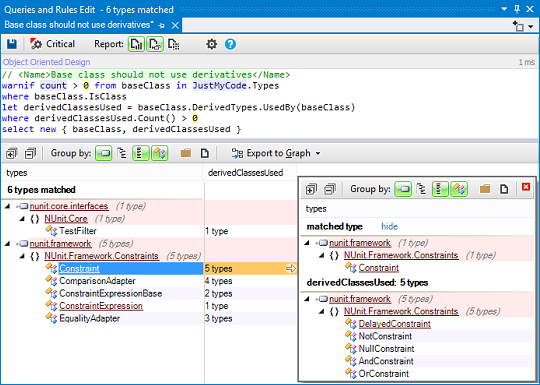The image size is (540, 385).
Task: Toggle group by hierarchy tree in main panel
Action: (x=122, y=153)
